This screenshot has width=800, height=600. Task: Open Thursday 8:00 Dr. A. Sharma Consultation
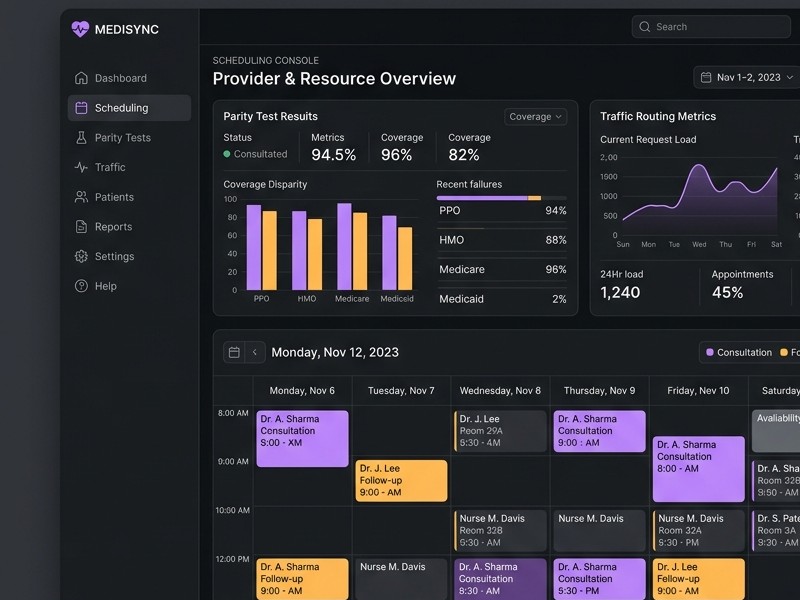point(599,431)
